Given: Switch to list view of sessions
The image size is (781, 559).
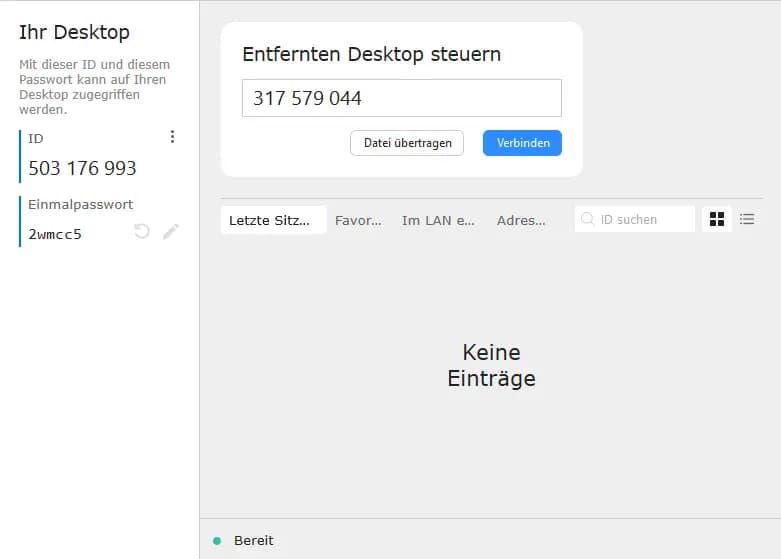Looking at the screenshot, I should (x=747, y=219).
